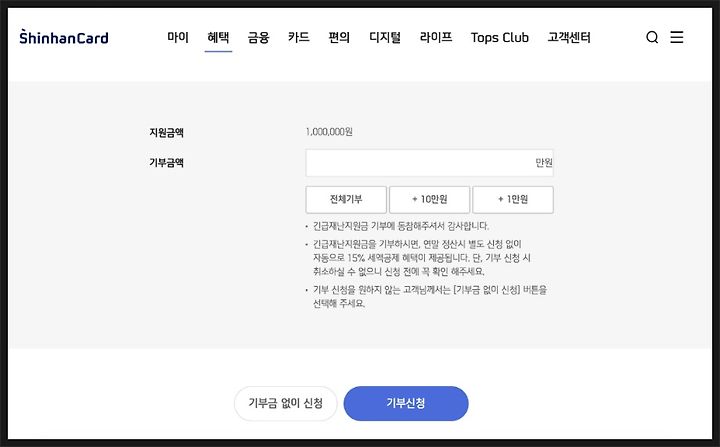Viewport: 720px width, 447px height.
Task: Focus the 기부금액 input field
Action: click(x=429, y=163)
